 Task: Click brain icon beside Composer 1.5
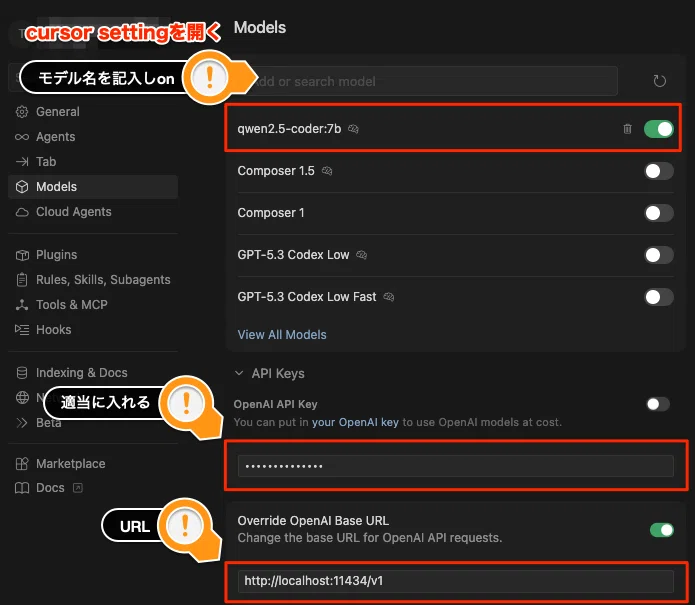click(x=327, y=171)
